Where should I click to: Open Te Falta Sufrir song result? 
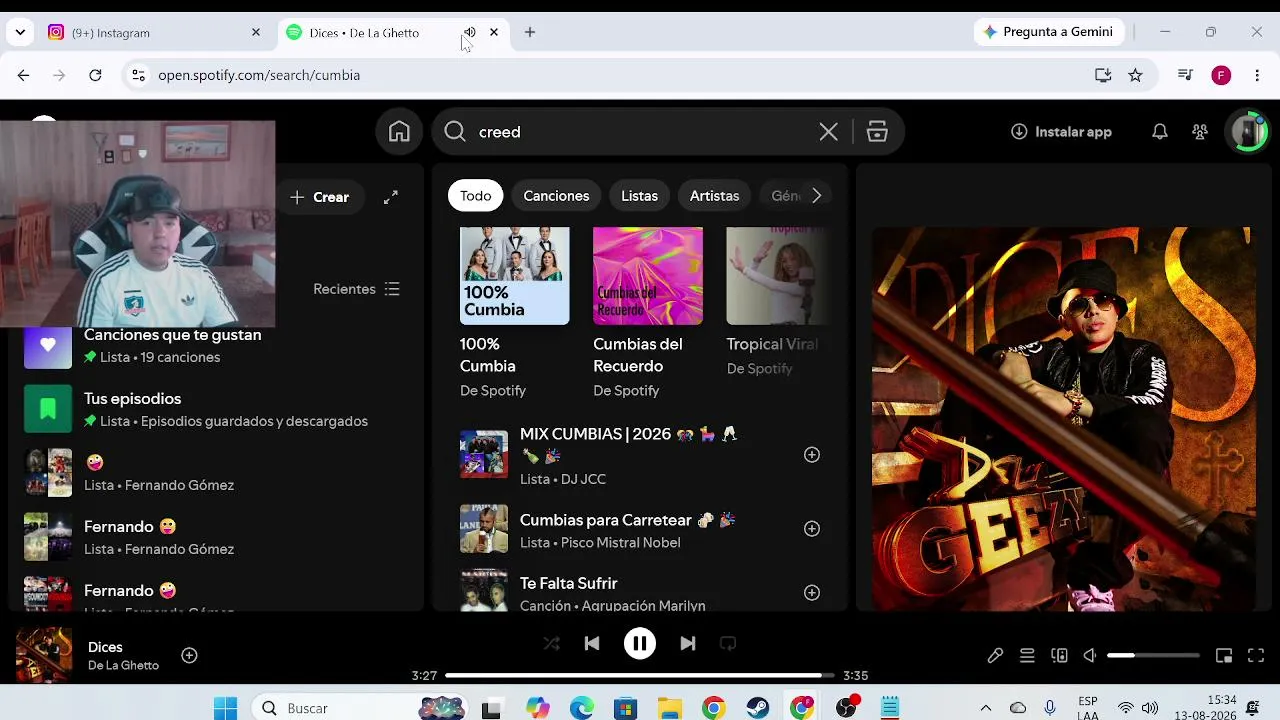(x=640, y=593)
